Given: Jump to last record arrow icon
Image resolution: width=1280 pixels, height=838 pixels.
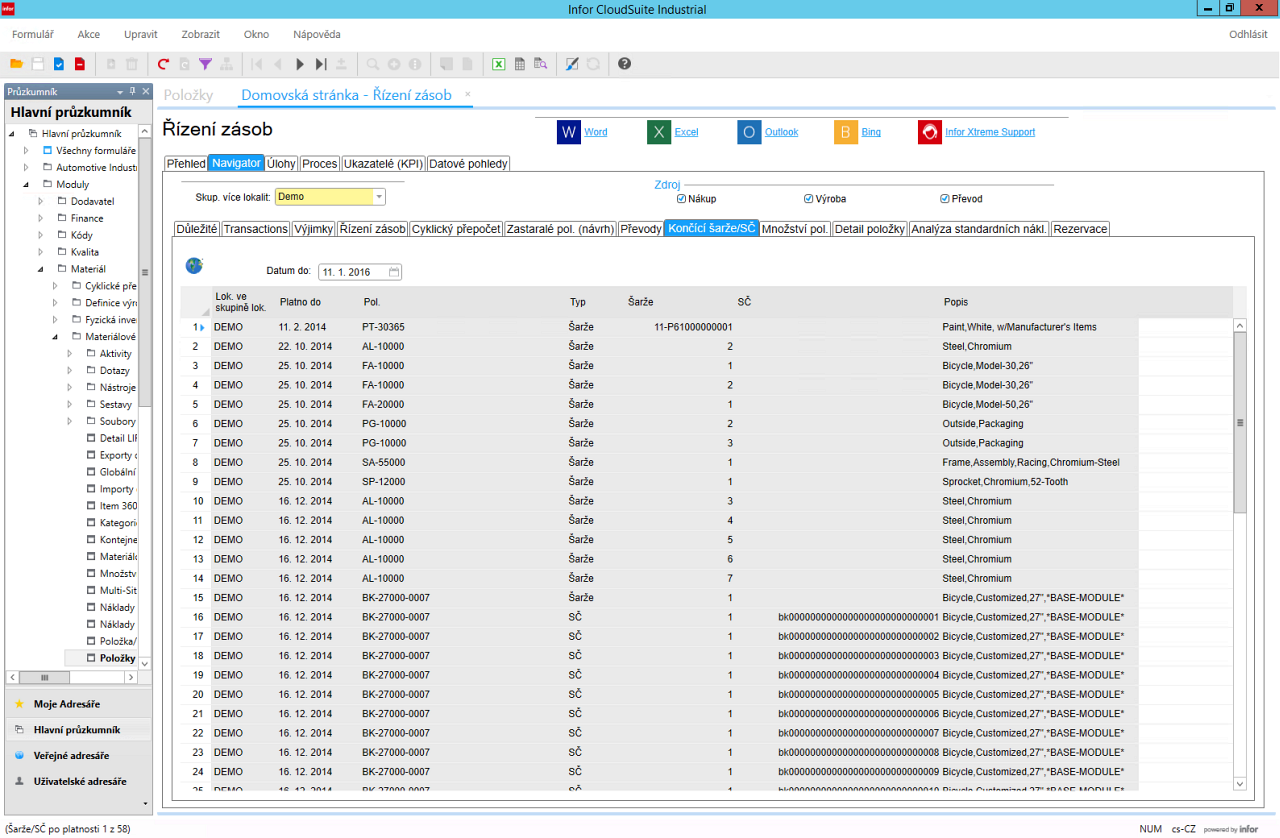Looking at the screenshot, I should [x=321, y=64].
